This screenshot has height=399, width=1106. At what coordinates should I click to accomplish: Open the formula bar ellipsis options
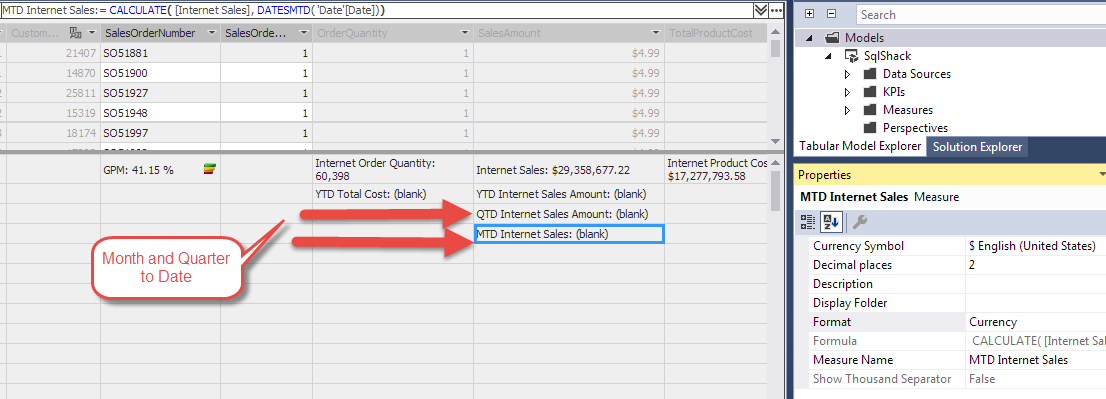click(776, 11)
